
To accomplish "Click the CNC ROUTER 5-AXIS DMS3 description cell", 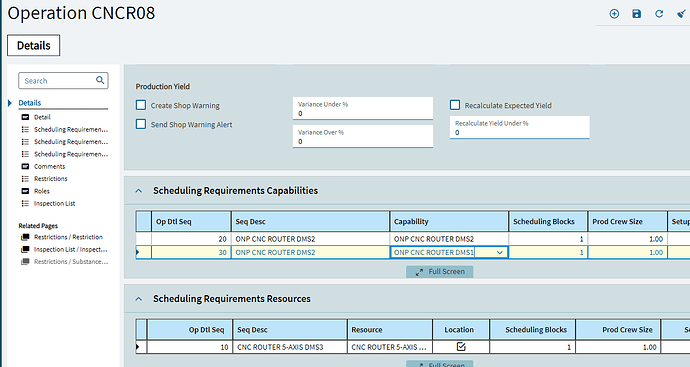I will pos(290,347).
